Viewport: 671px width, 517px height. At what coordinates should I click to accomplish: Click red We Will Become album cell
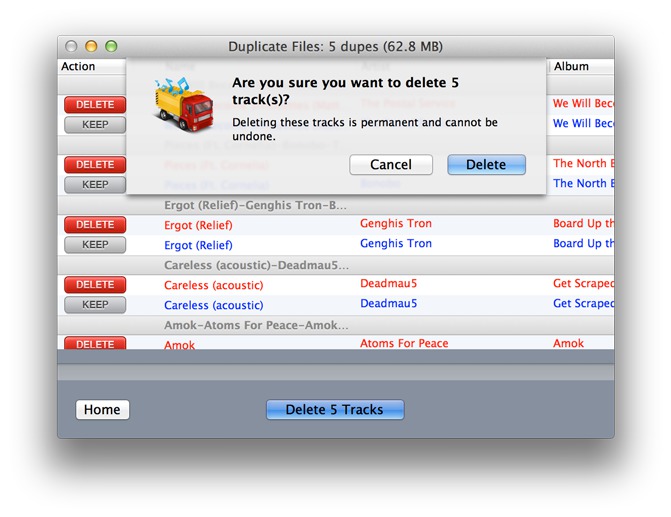[583, 103]
